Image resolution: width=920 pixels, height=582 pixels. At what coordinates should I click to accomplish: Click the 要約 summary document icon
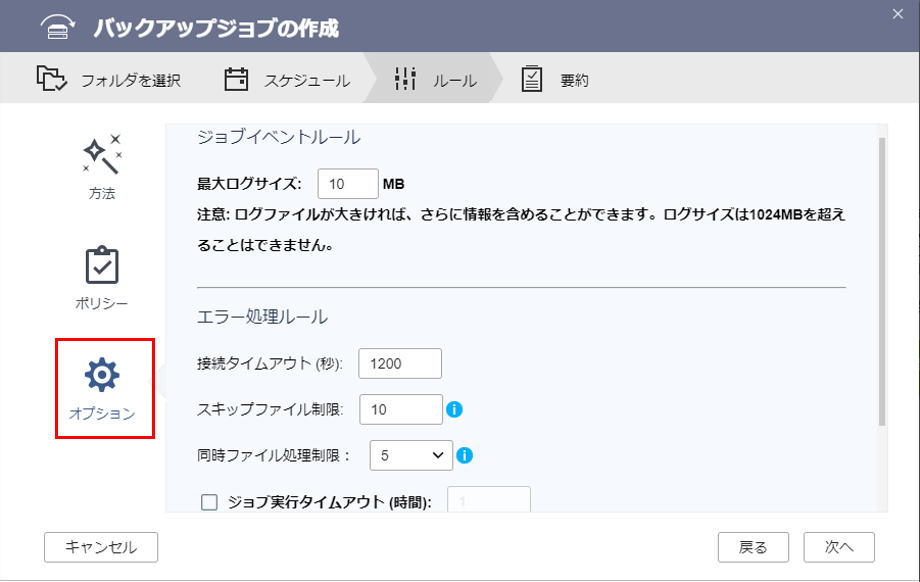tap(532, 79)
